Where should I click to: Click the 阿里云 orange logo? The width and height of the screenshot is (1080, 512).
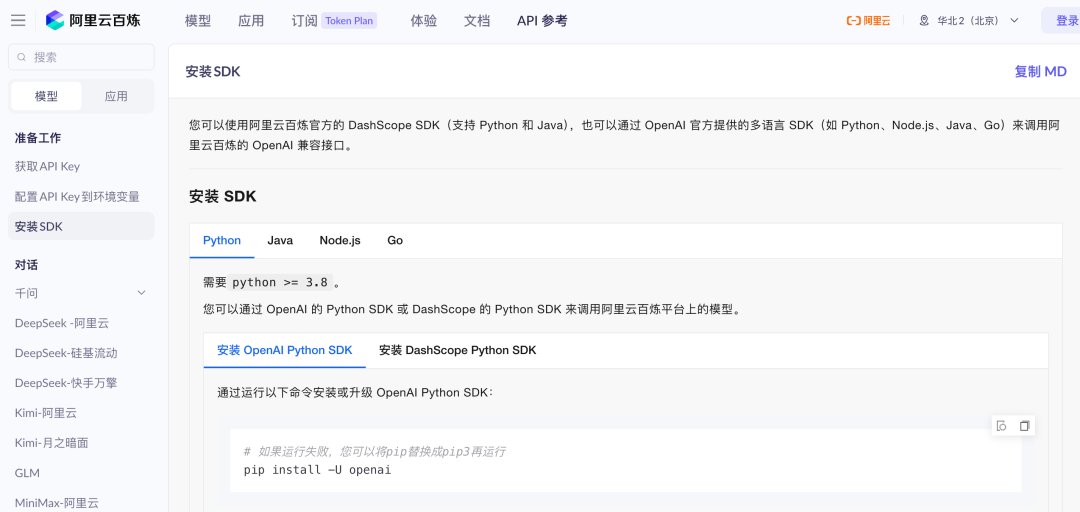coord(868,21)
